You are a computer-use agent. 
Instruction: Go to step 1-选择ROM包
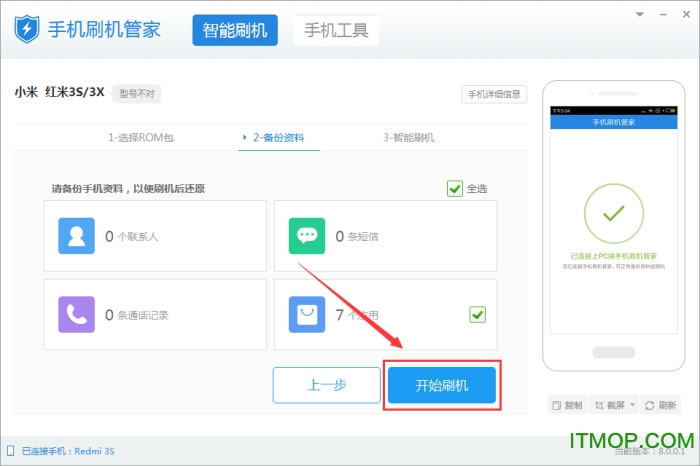tap(141, 137)
